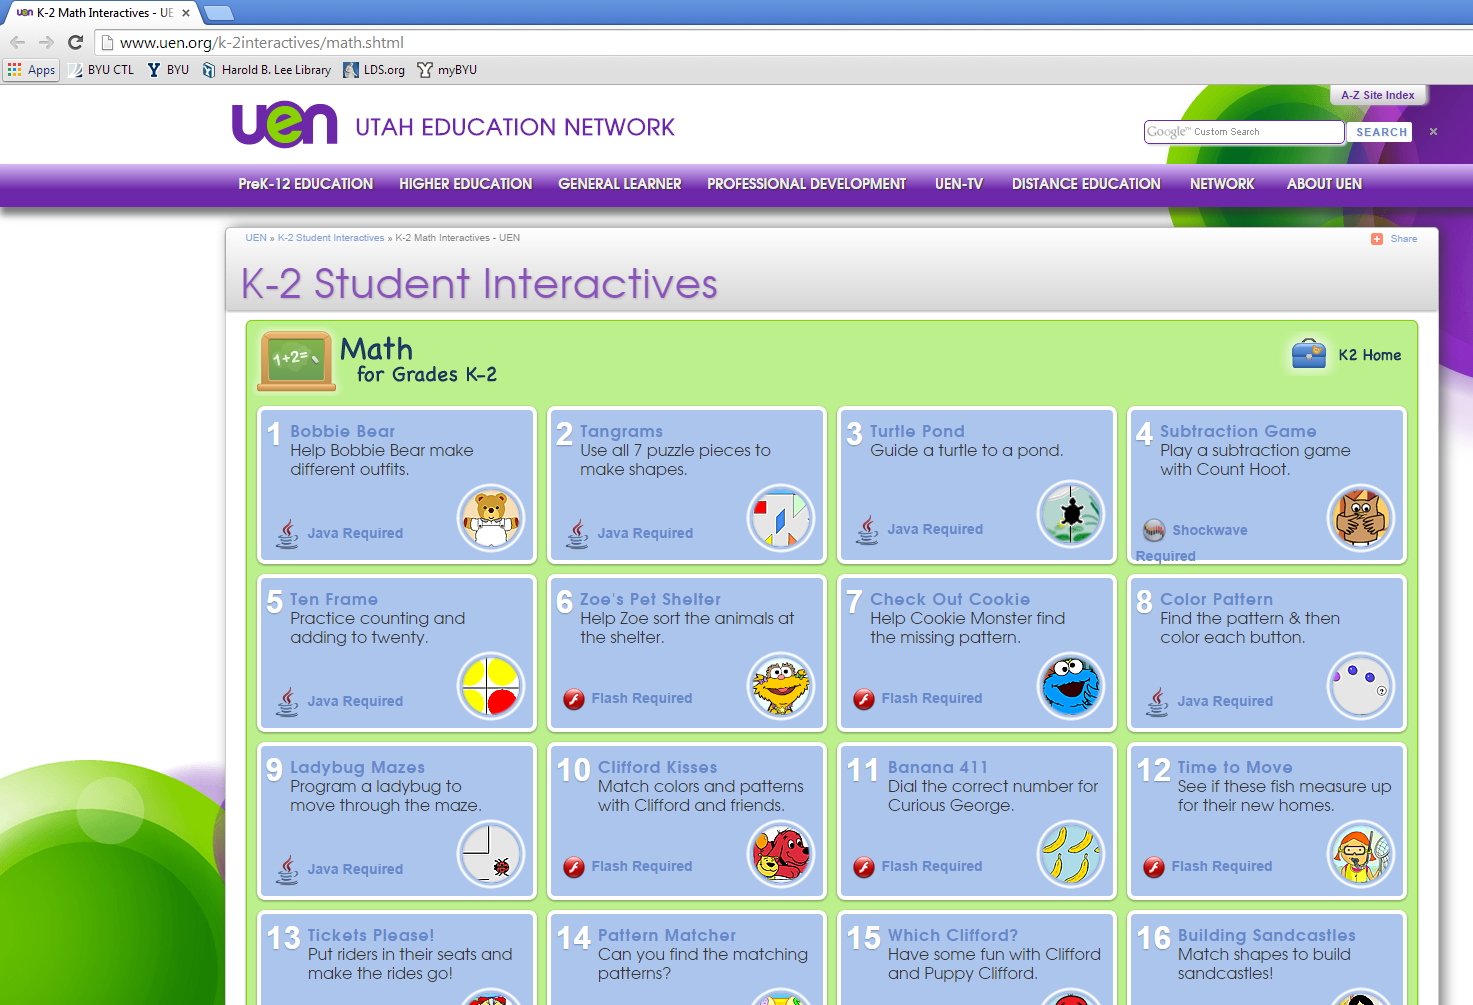Open the Clifford Kisses dog icon
This screenshot has width=1473, height=1005.
781,854
